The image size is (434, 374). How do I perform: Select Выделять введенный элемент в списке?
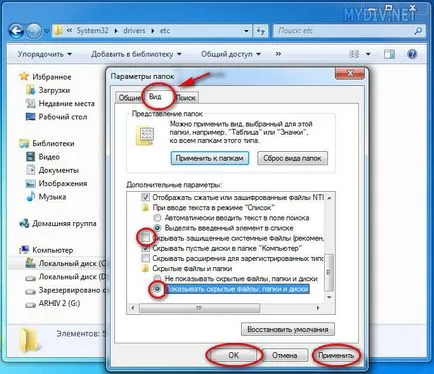158,228
